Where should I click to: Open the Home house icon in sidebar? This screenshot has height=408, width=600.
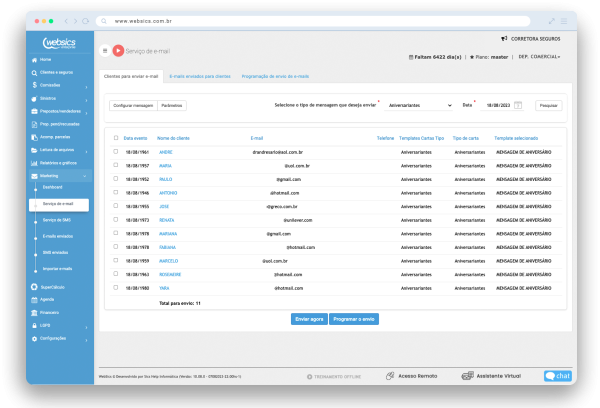click(x=34, y=60)
